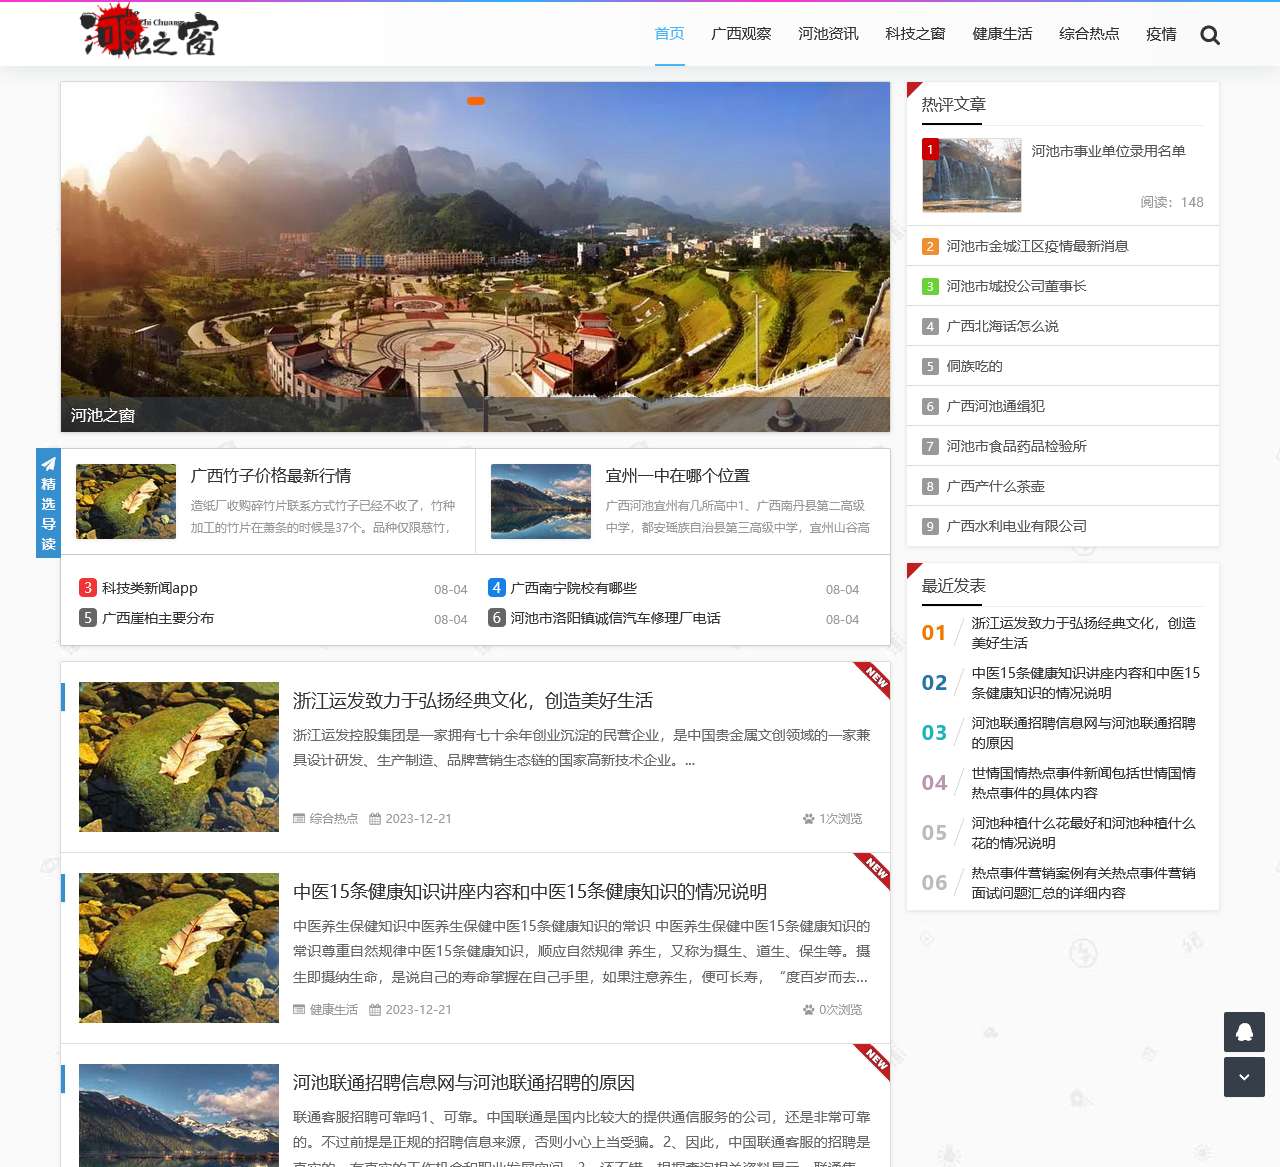
Task: Click the 阅读: 148 read count
Action: coord(1172,202)
